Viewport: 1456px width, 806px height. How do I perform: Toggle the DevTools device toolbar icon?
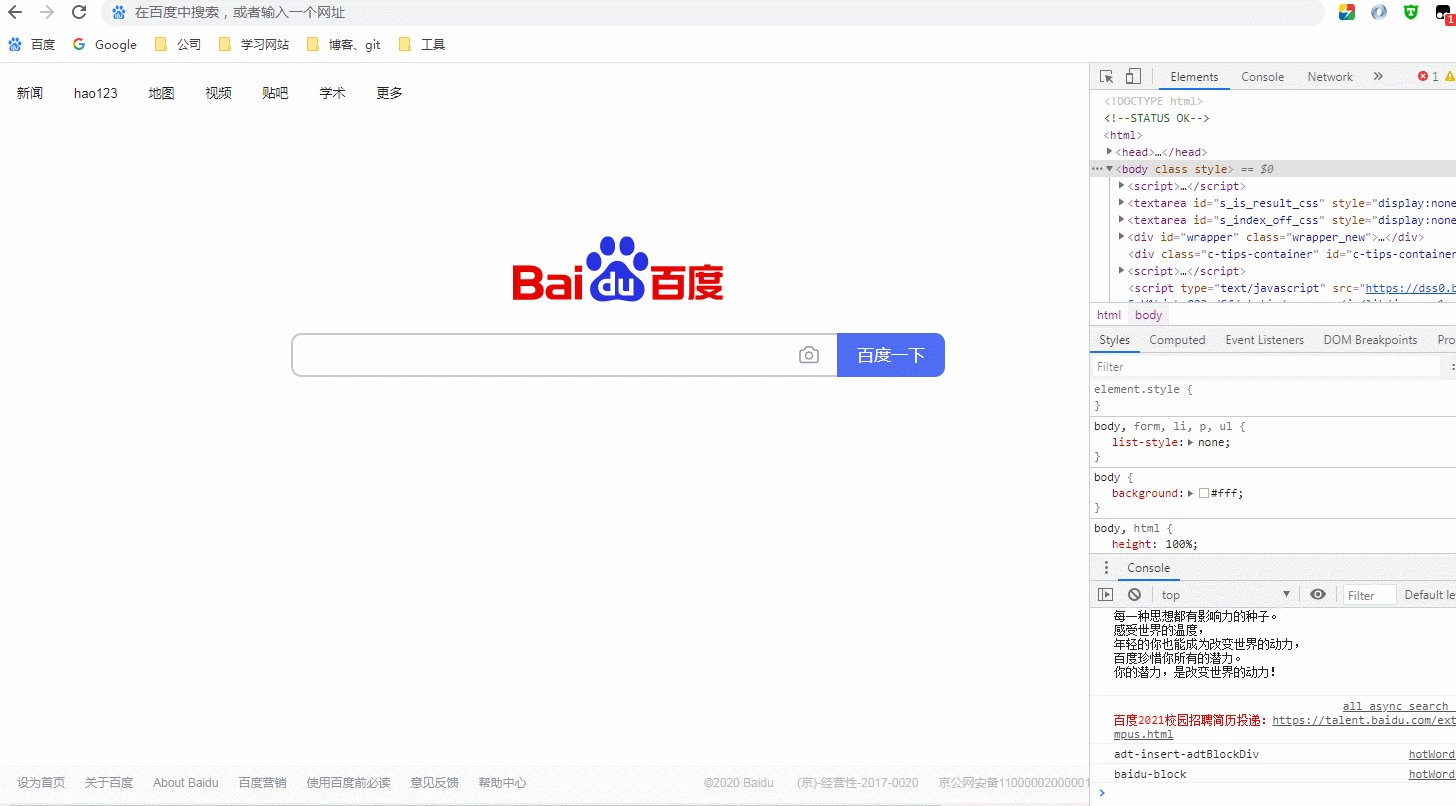click(x=1133, y=77)
